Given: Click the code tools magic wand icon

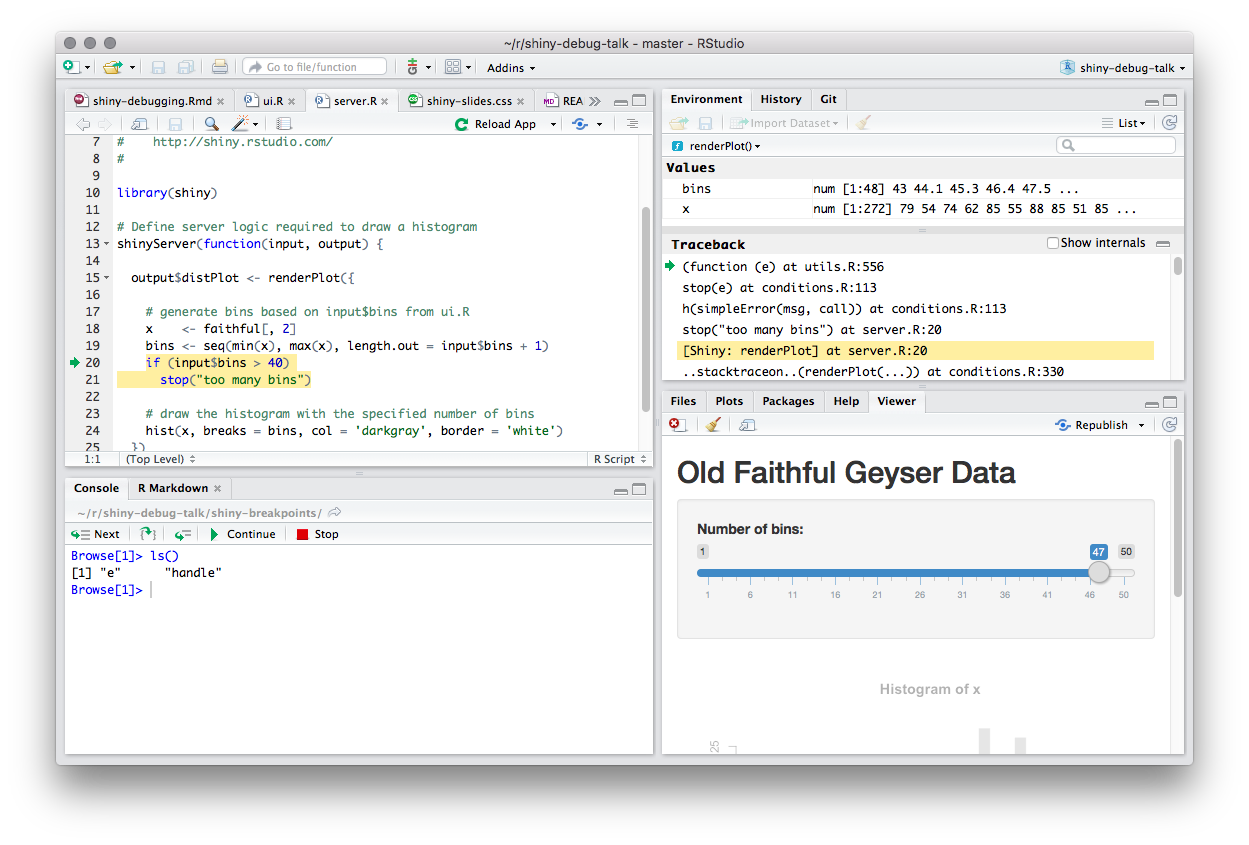Looking at the screenshot, I should [239, 123].
